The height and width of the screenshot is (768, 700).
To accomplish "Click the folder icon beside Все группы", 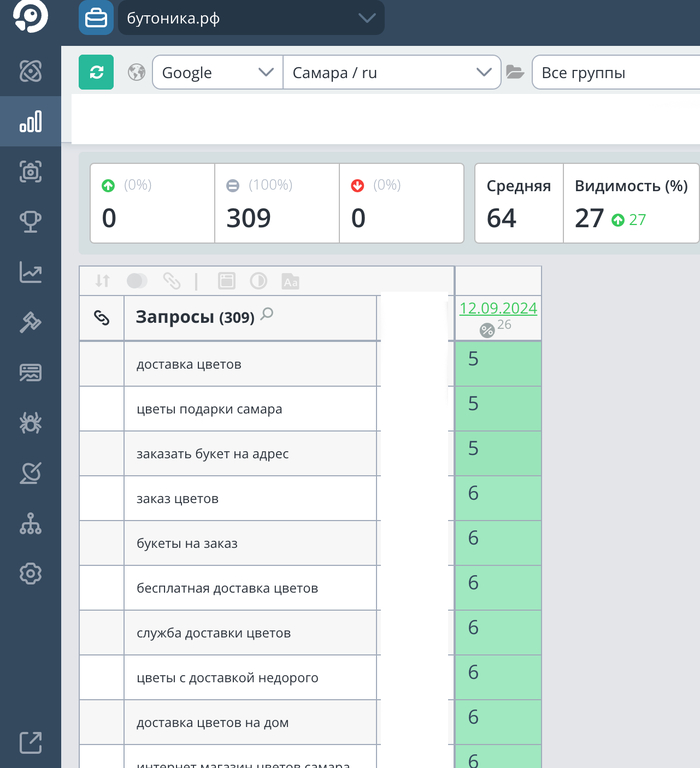I will pyautogui.click(x=515, y=72).
